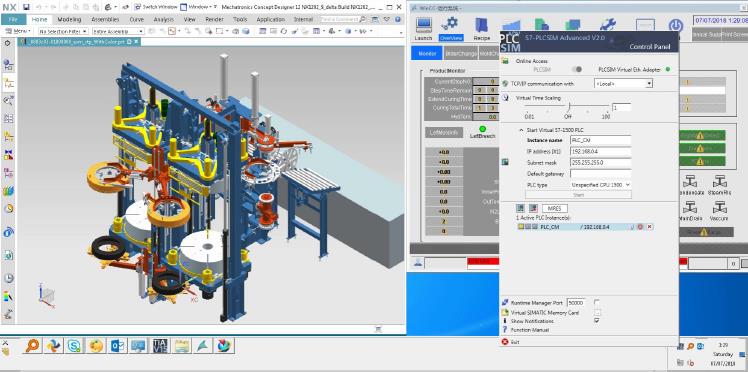Click the blue power icon in WinCC
The image size is (748, 372).
tap(675, 25)
